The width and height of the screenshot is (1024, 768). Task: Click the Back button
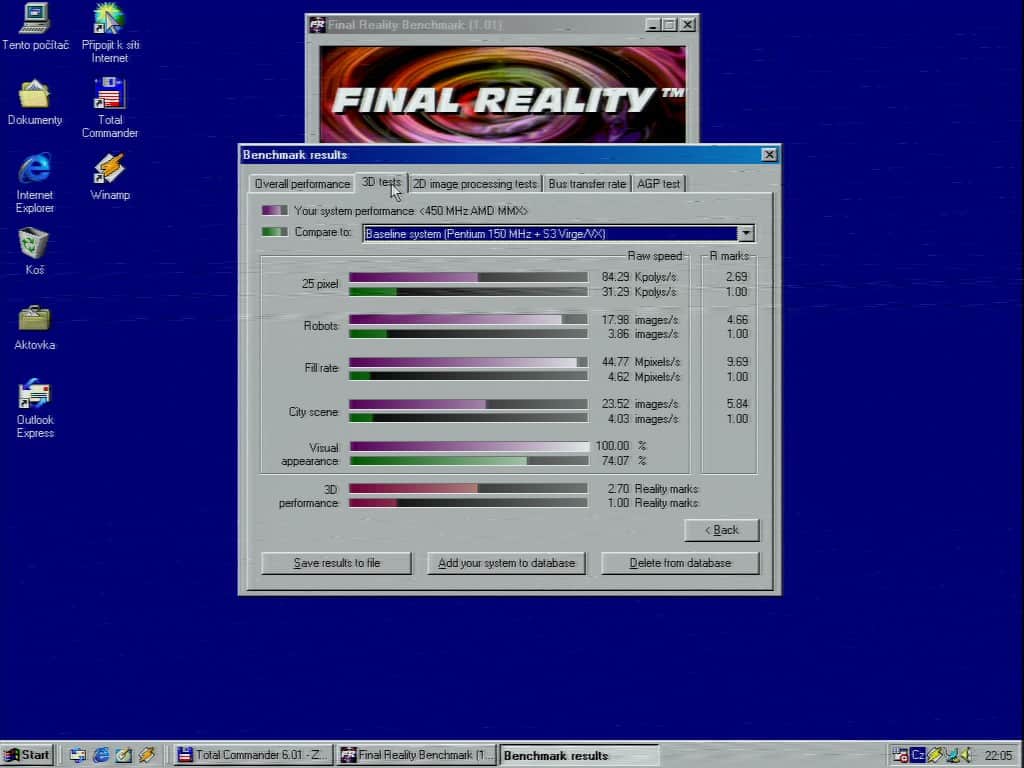[x=722, y=530]
